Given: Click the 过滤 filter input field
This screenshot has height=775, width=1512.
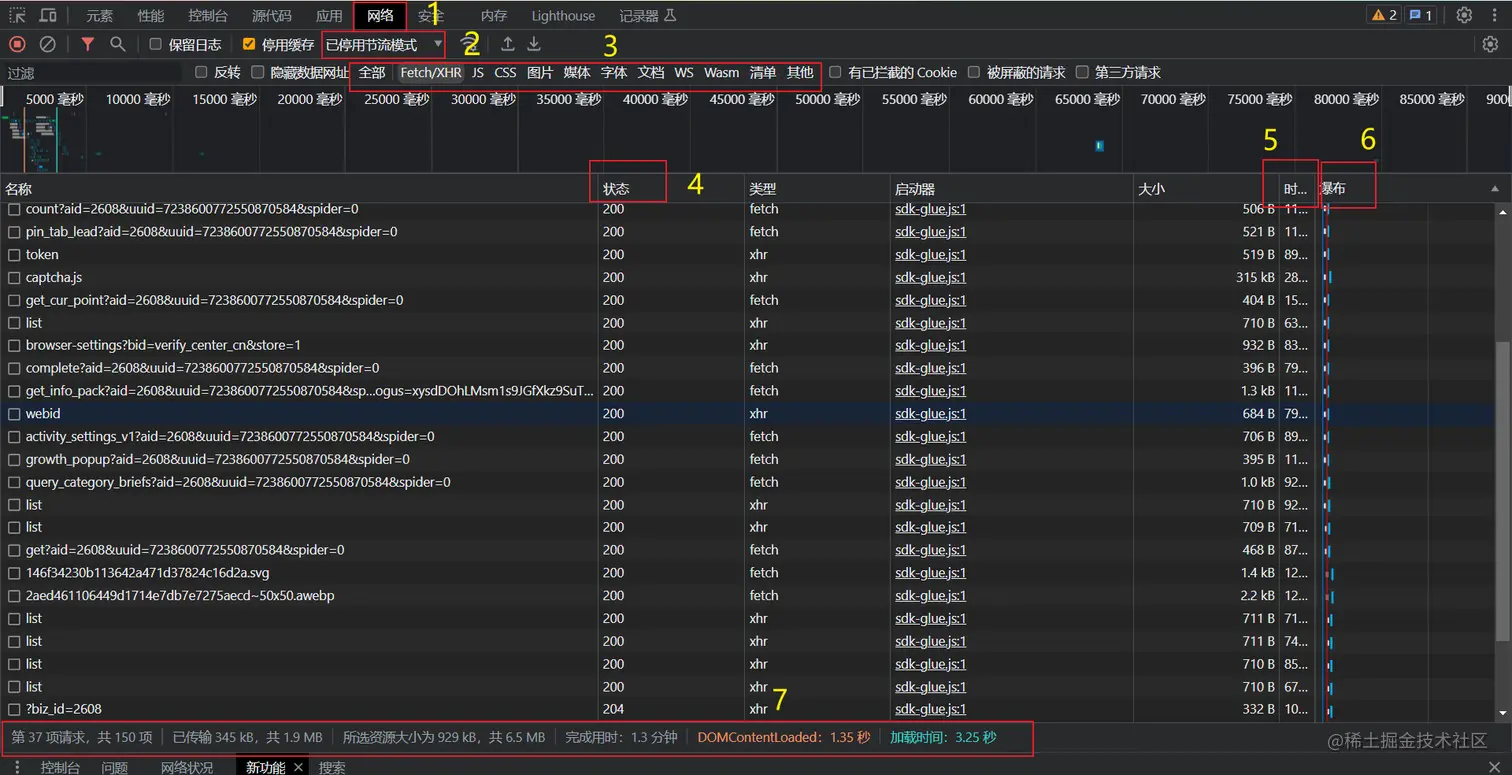Looking at the screenshot, I should coord(93,72).
